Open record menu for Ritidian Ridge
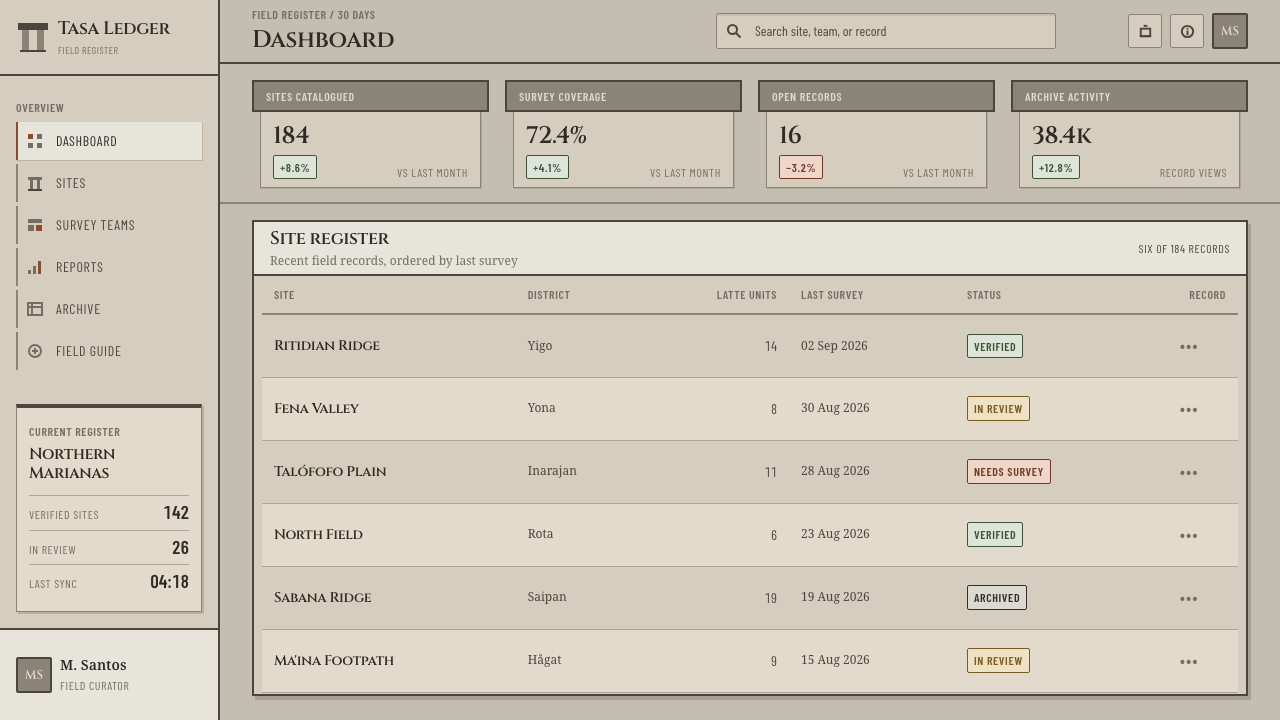The image size is (1280, 720). [x=1188, y=347]
